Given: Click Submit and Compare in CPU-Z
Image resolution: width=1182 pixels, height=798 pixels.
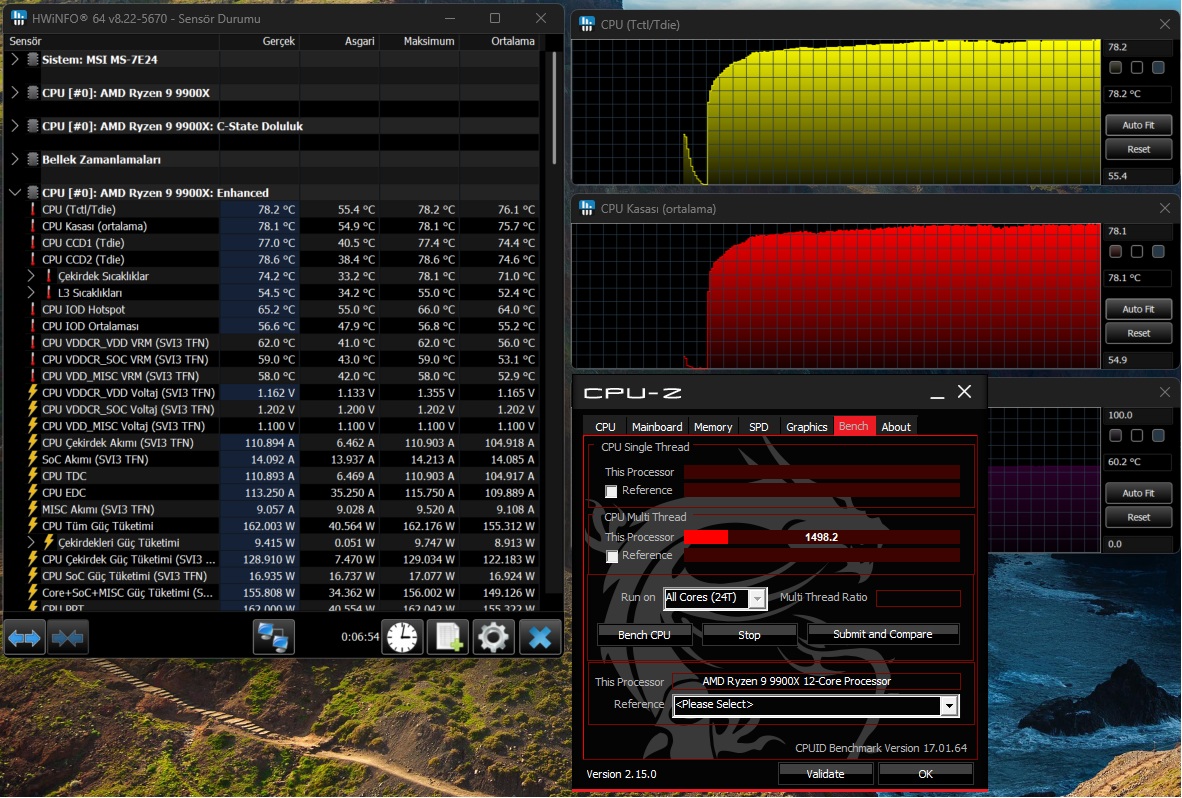Looking at the screenshot, I should point(883,634).
